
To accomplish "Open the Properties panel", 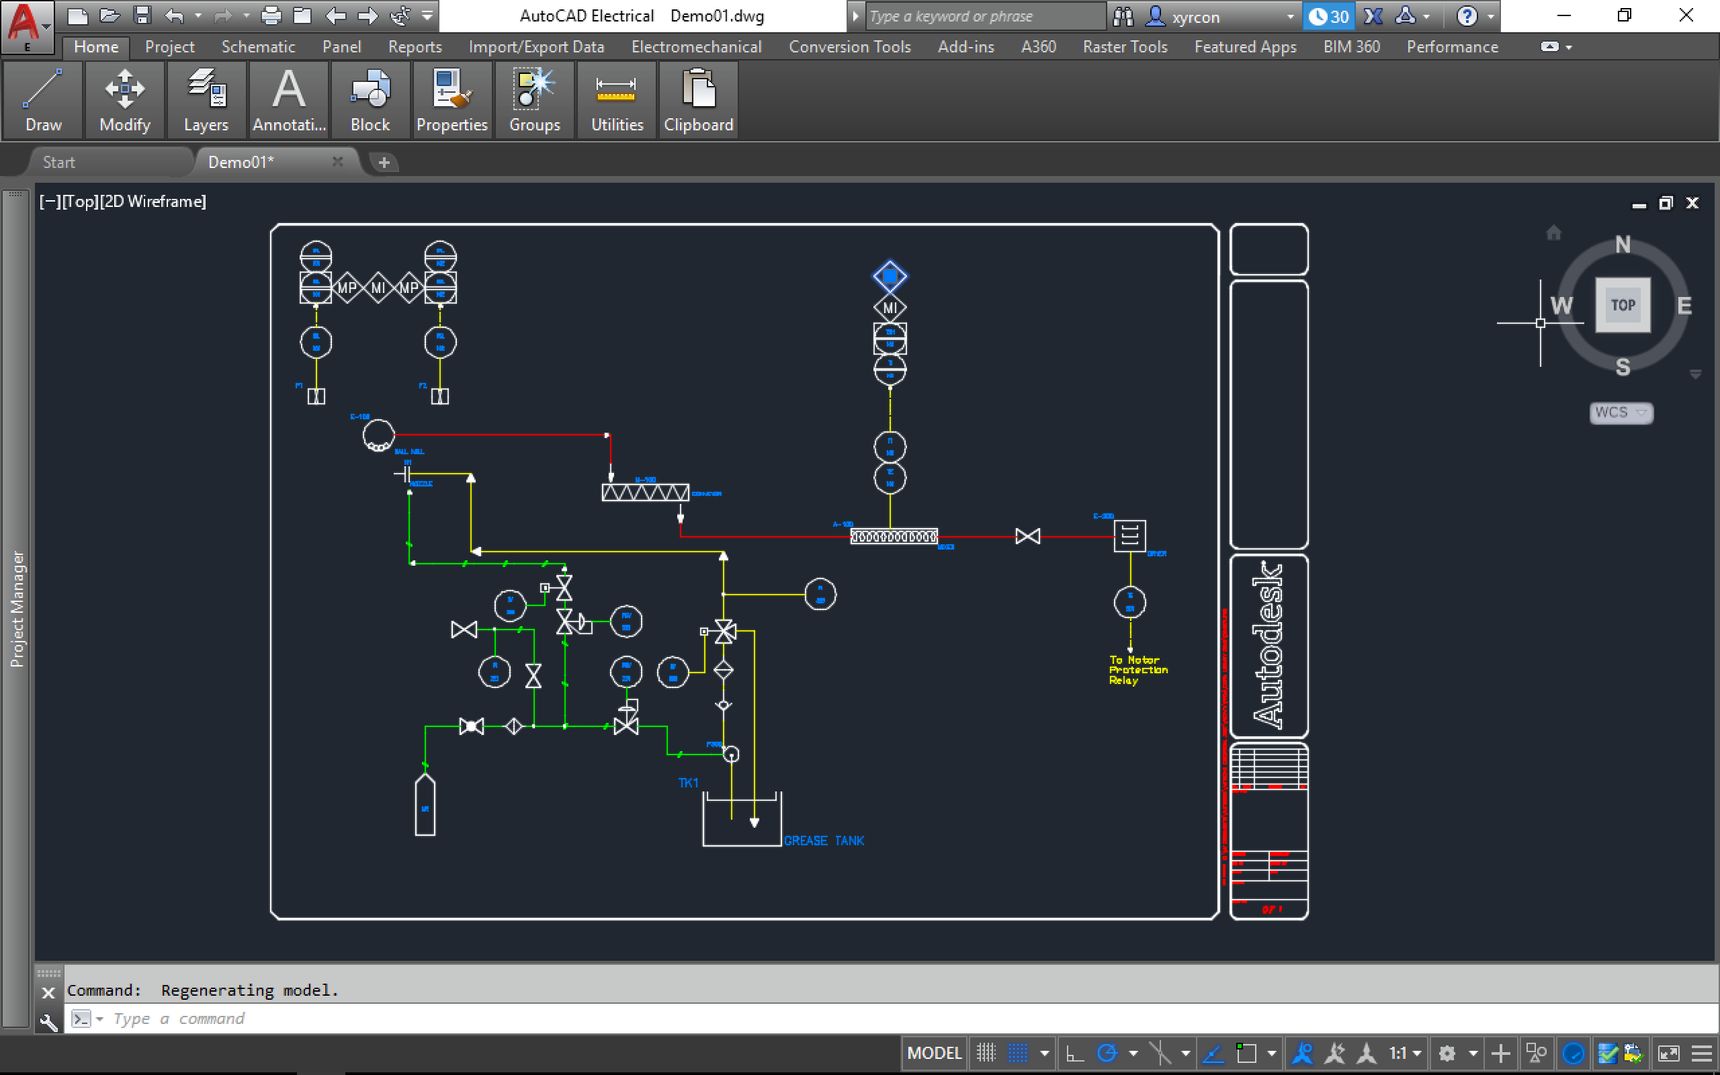I will pyautogui.click(x=452, y=99).
